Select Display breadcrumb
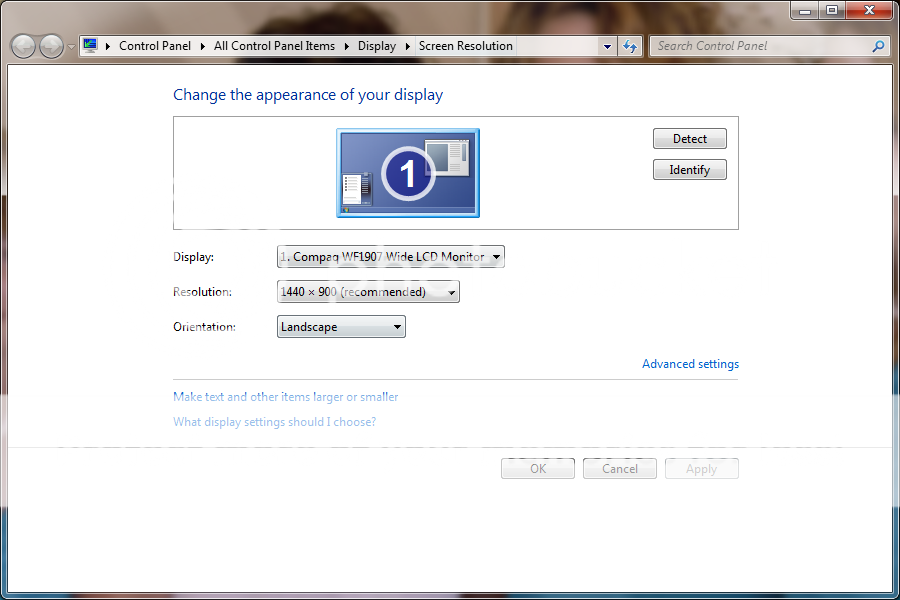The height and width of the screenshot is (600, 900). 377,46
